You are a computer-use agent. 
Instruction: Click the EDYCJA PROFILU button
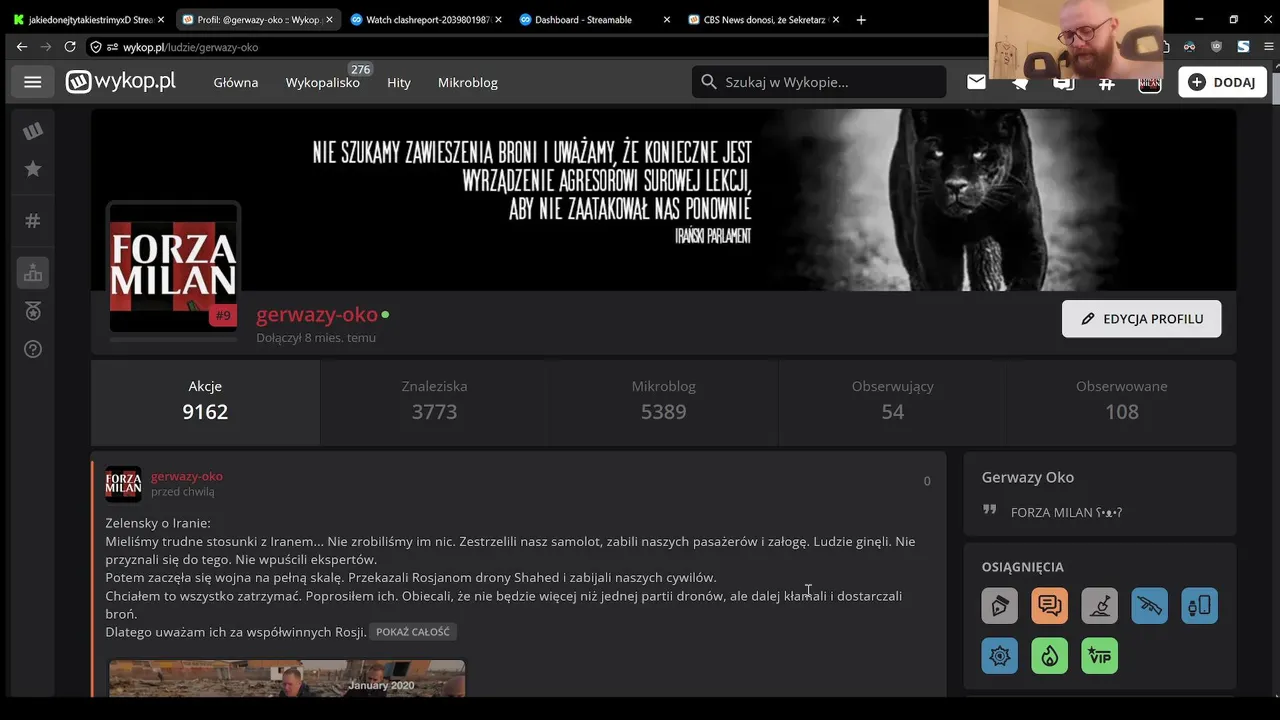point(1141,319)
